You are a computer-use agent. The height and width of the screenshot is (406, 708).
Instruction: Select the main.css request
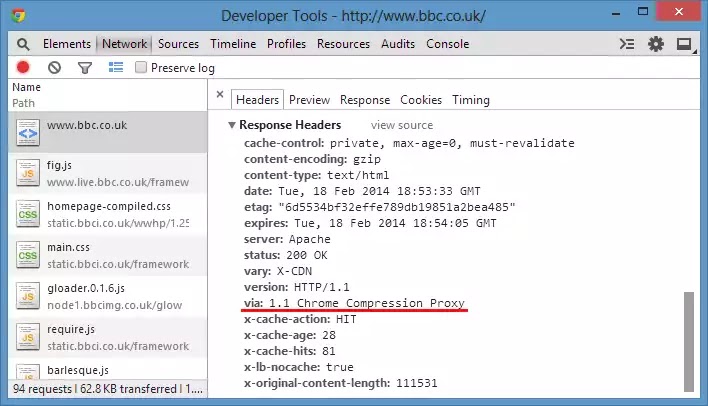[107, 255]
